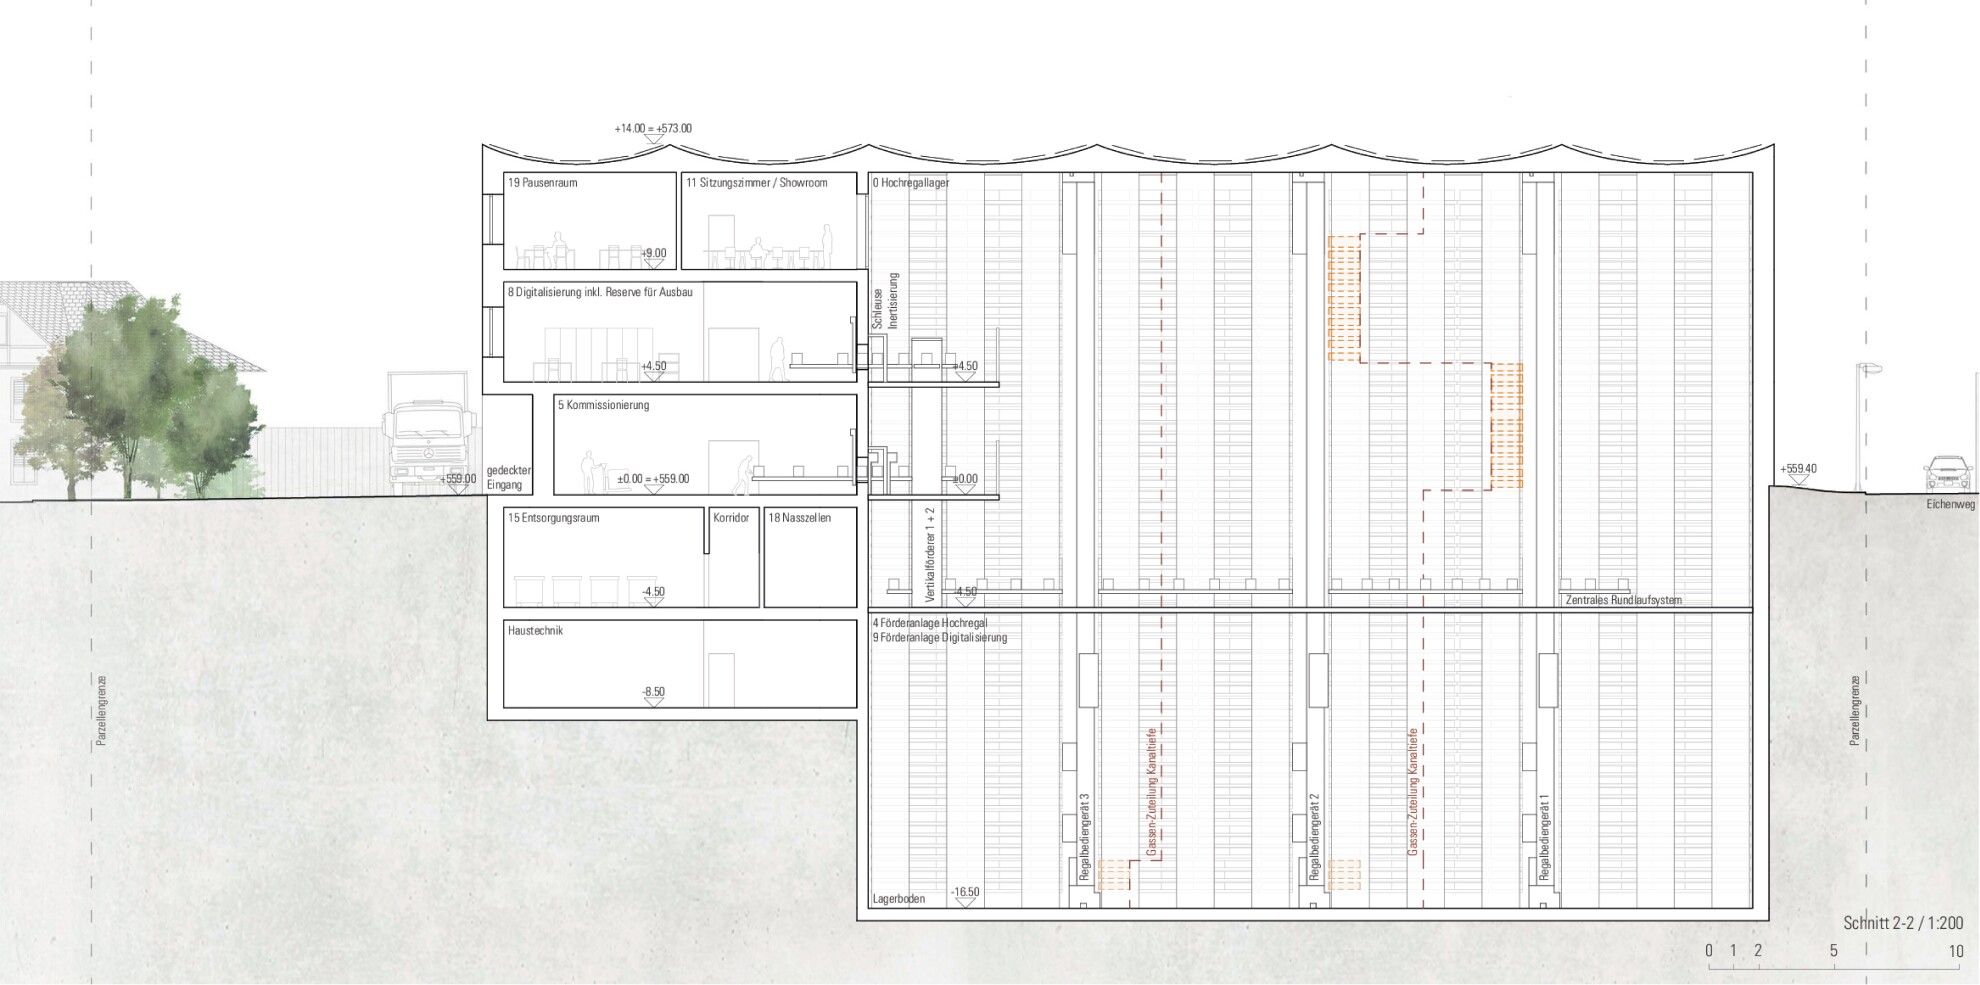Select the 18 Nasszellen room label
This screenshot has width=1980, height=985.
pos(799,519)
